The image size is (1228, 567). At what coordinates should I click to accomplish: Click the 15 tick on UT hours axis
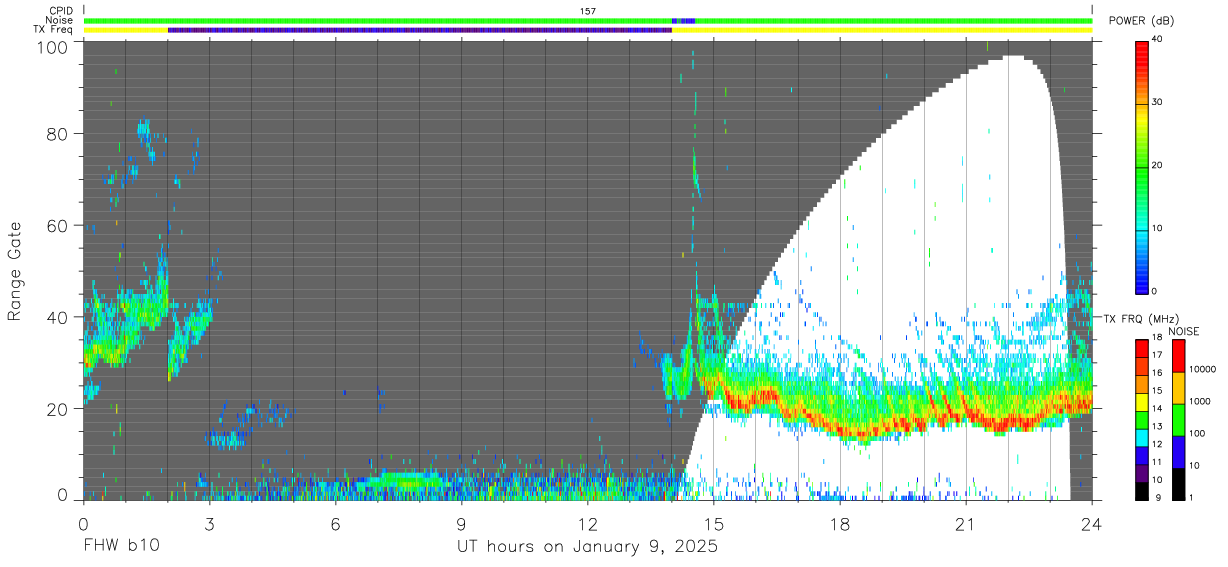(x=714, y=522)
